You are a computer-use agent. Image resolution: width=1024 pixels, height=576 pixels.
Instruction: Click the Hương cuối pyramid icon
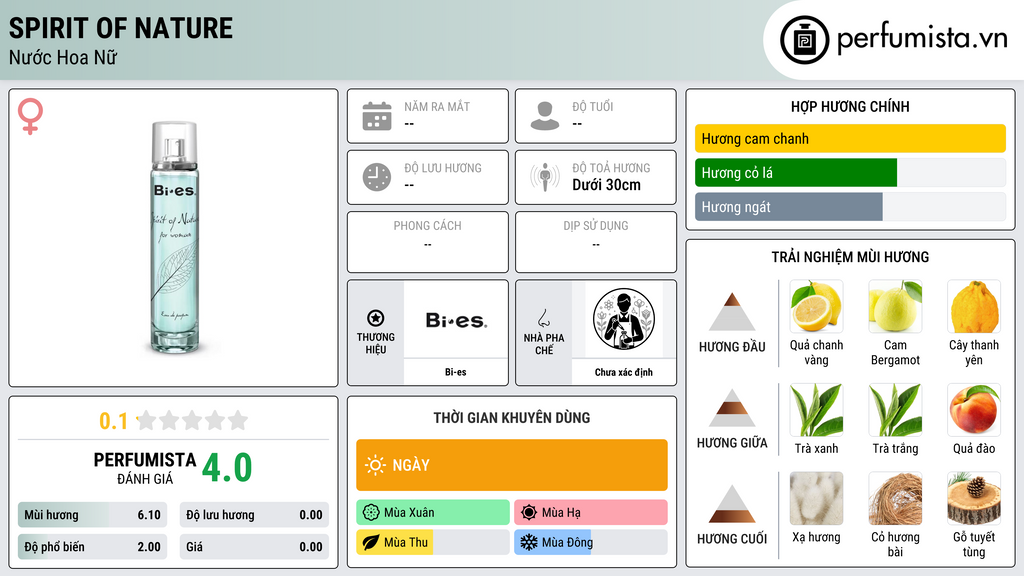pos(732,504)
